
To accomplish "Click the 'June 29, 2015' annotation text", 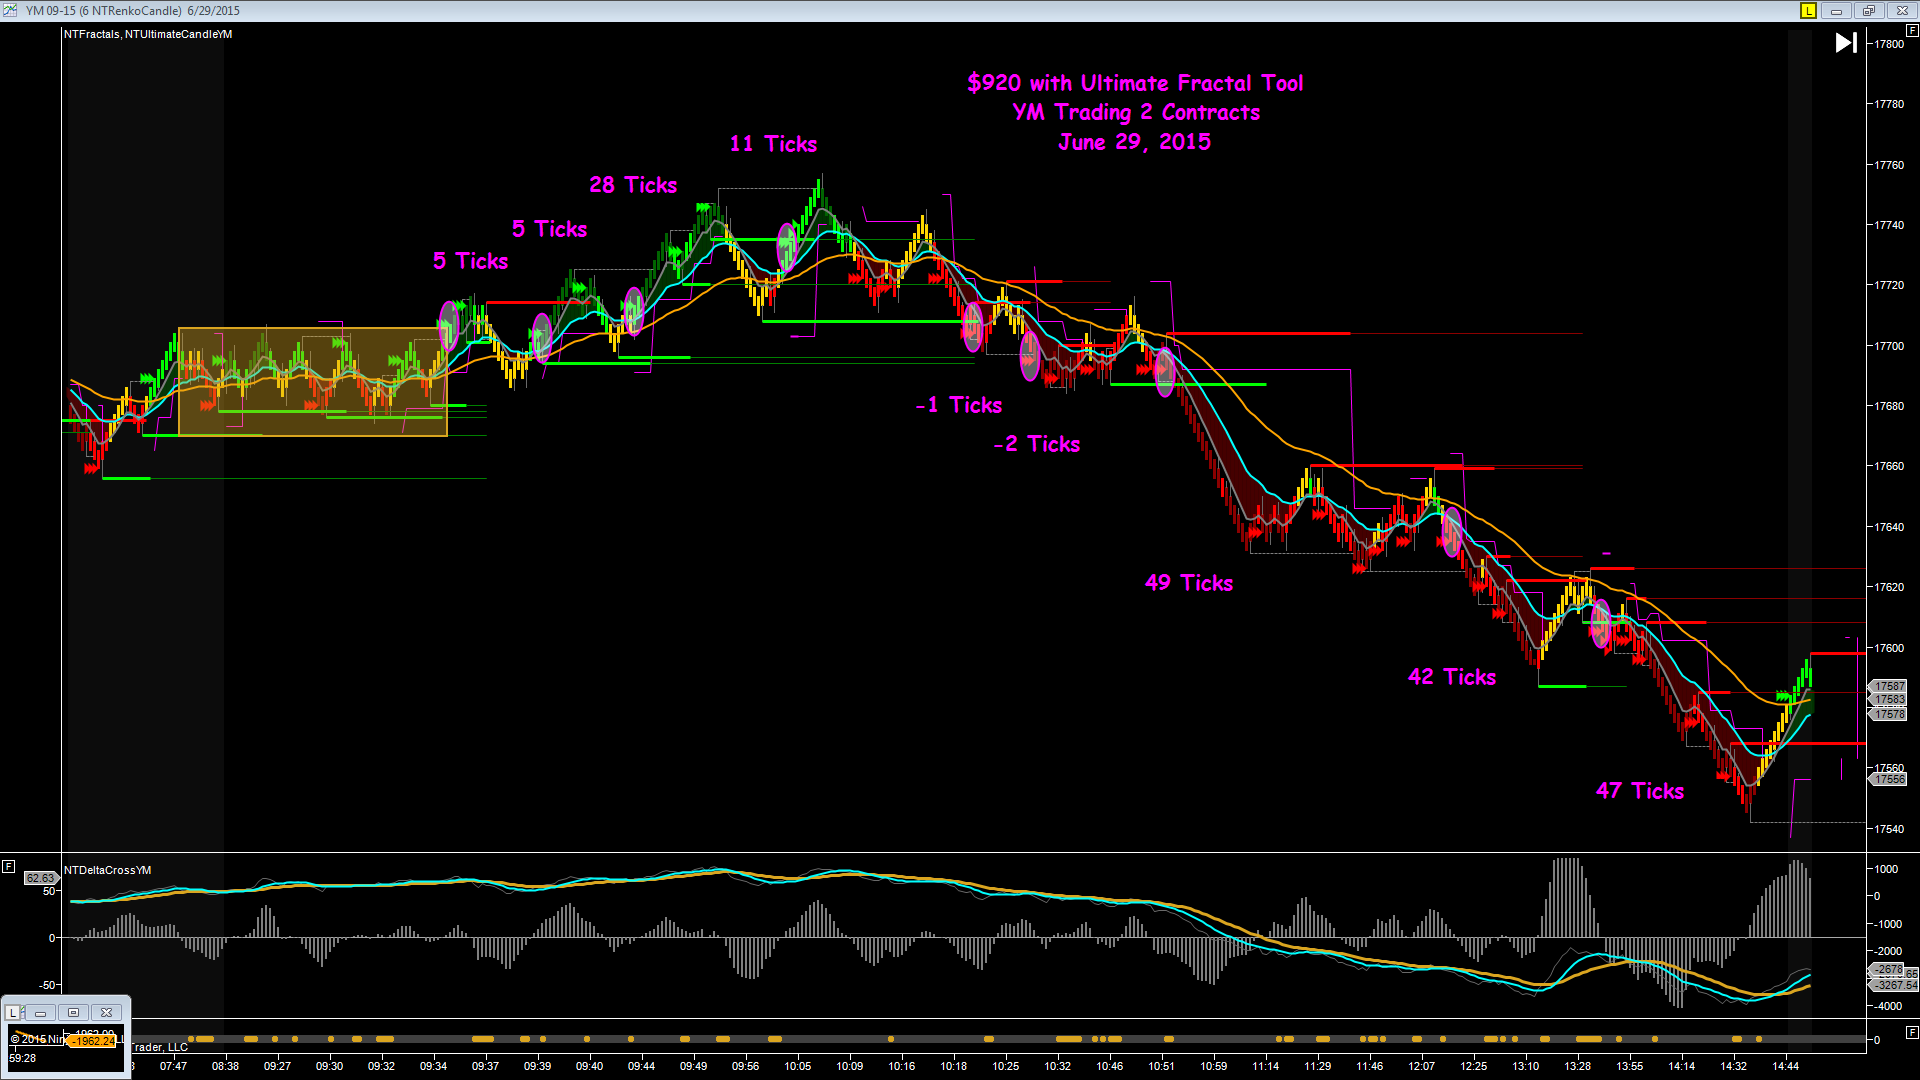I will (1135, 142).
